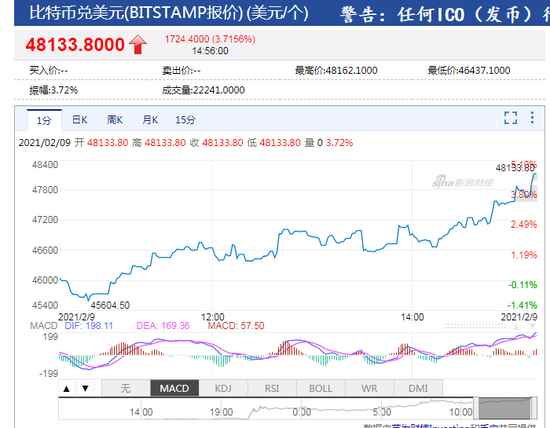This screenshot has width=550, height=428.
Task: Click the 14:00 chart axis label
Action: [412, 317]
